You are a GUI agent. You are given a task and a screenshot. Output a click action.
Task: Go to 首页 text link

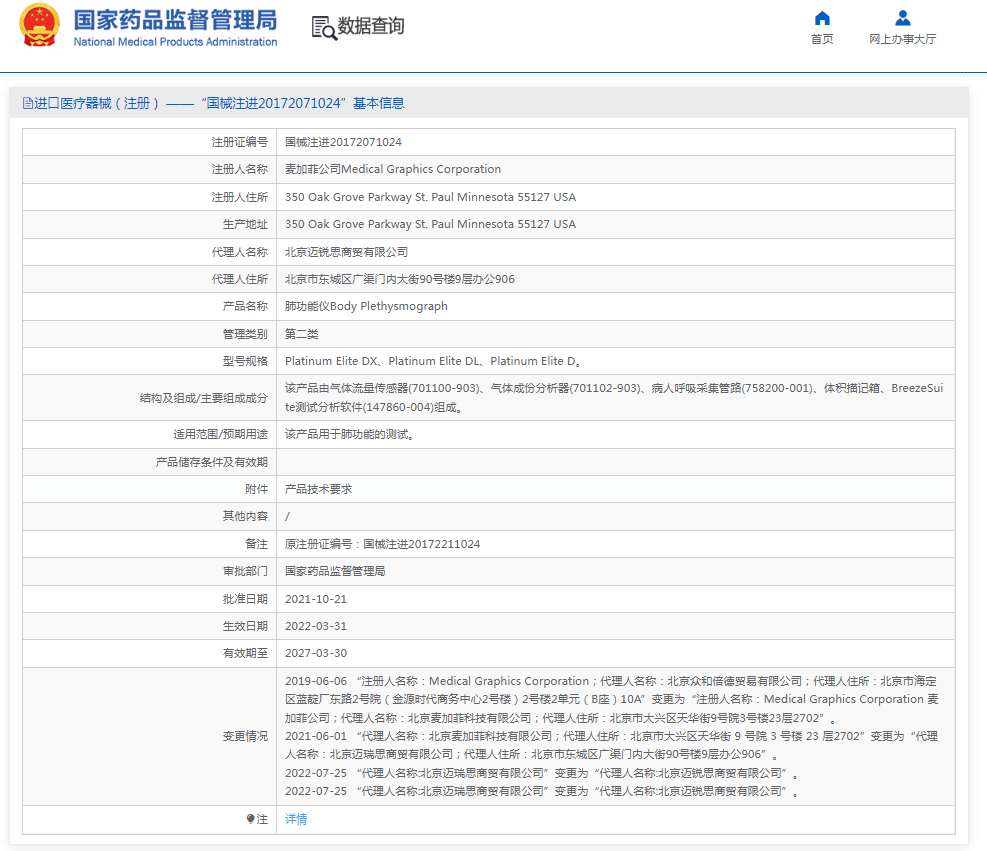(x=822, y=39)
